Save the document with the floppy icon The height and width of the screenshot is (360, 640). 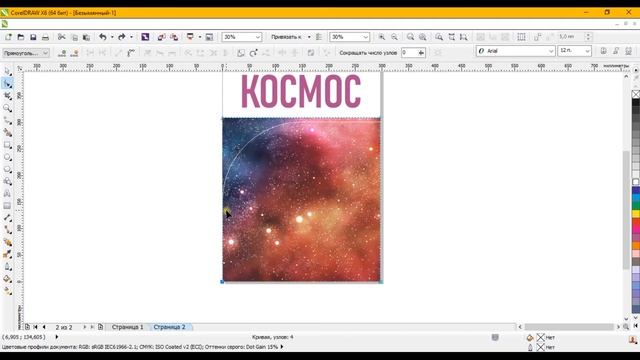pos(33,37)
